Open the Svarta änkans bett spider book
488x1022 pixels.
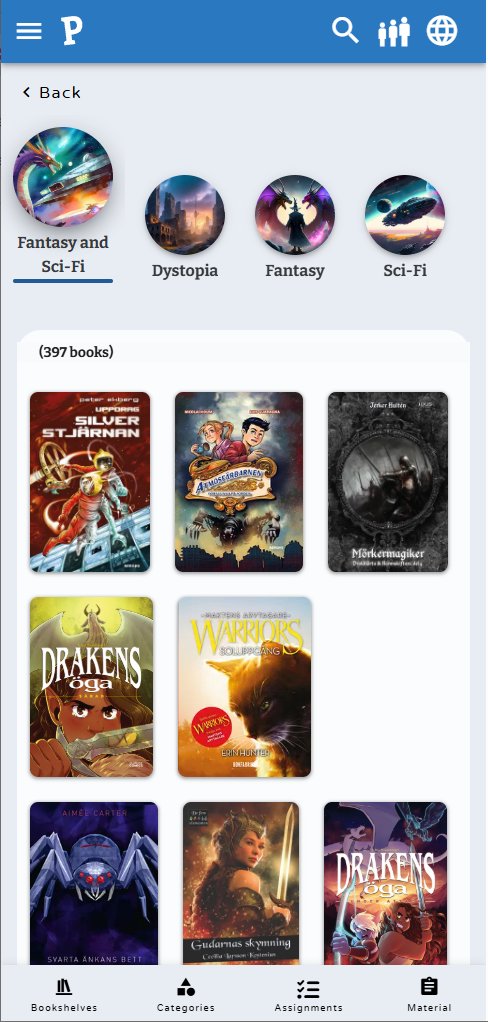pos(94,883)
